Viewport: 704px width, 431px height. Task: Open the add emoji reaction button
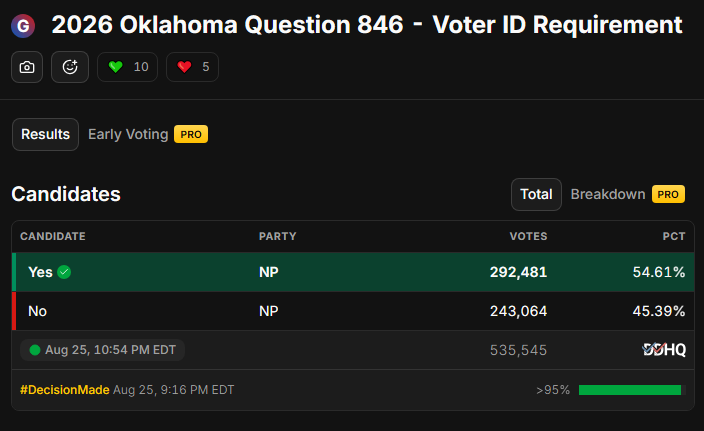coord(70,67)
